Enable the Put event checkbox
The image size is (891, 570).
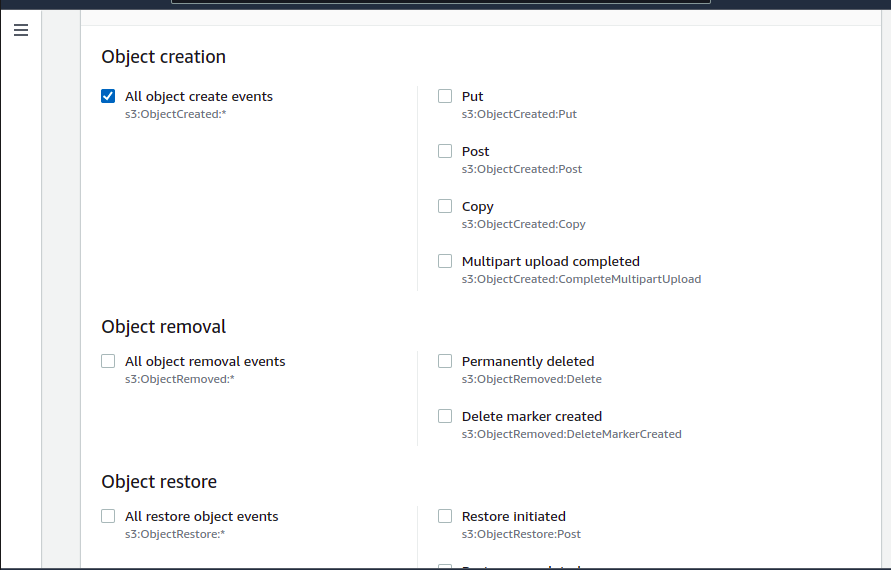point(445,96)
